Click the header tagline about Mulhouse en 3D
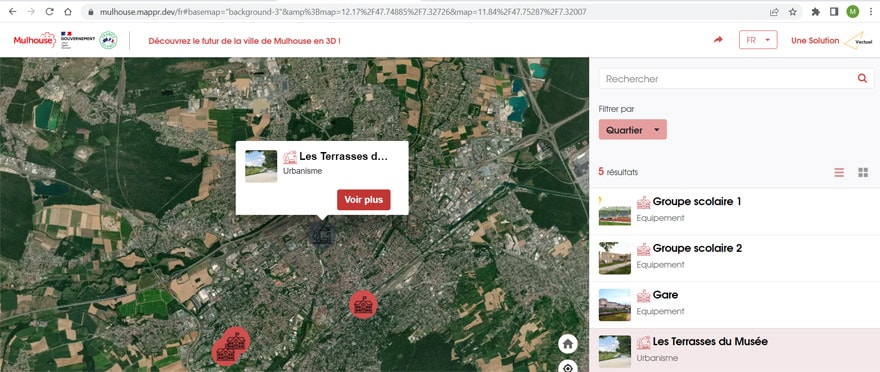Viewport: 880px width, 372px height. tap(244, 41)
